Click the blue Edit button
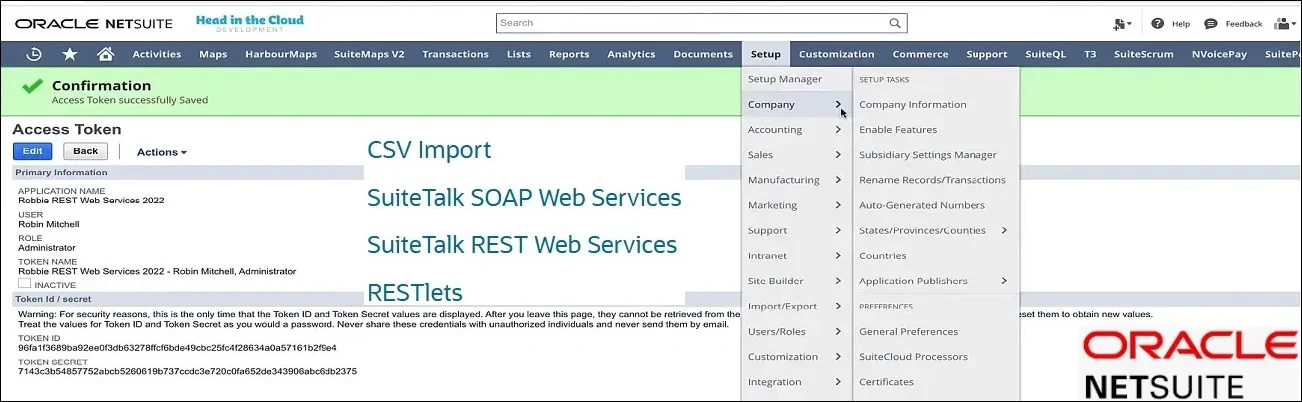Viewport: 1302px width, 402px height. pyautogui.click(x=32, y=151)
